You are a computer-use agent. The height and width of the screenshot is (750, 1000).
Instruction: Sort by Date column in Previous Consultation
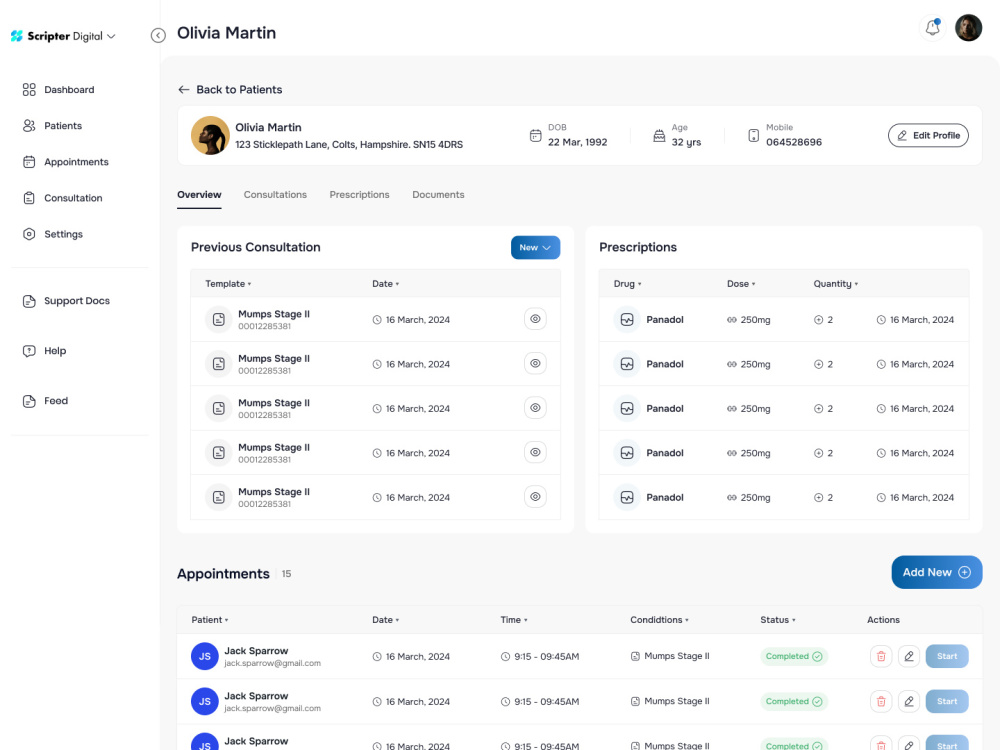pyautogui.click(x=385, y=284)
